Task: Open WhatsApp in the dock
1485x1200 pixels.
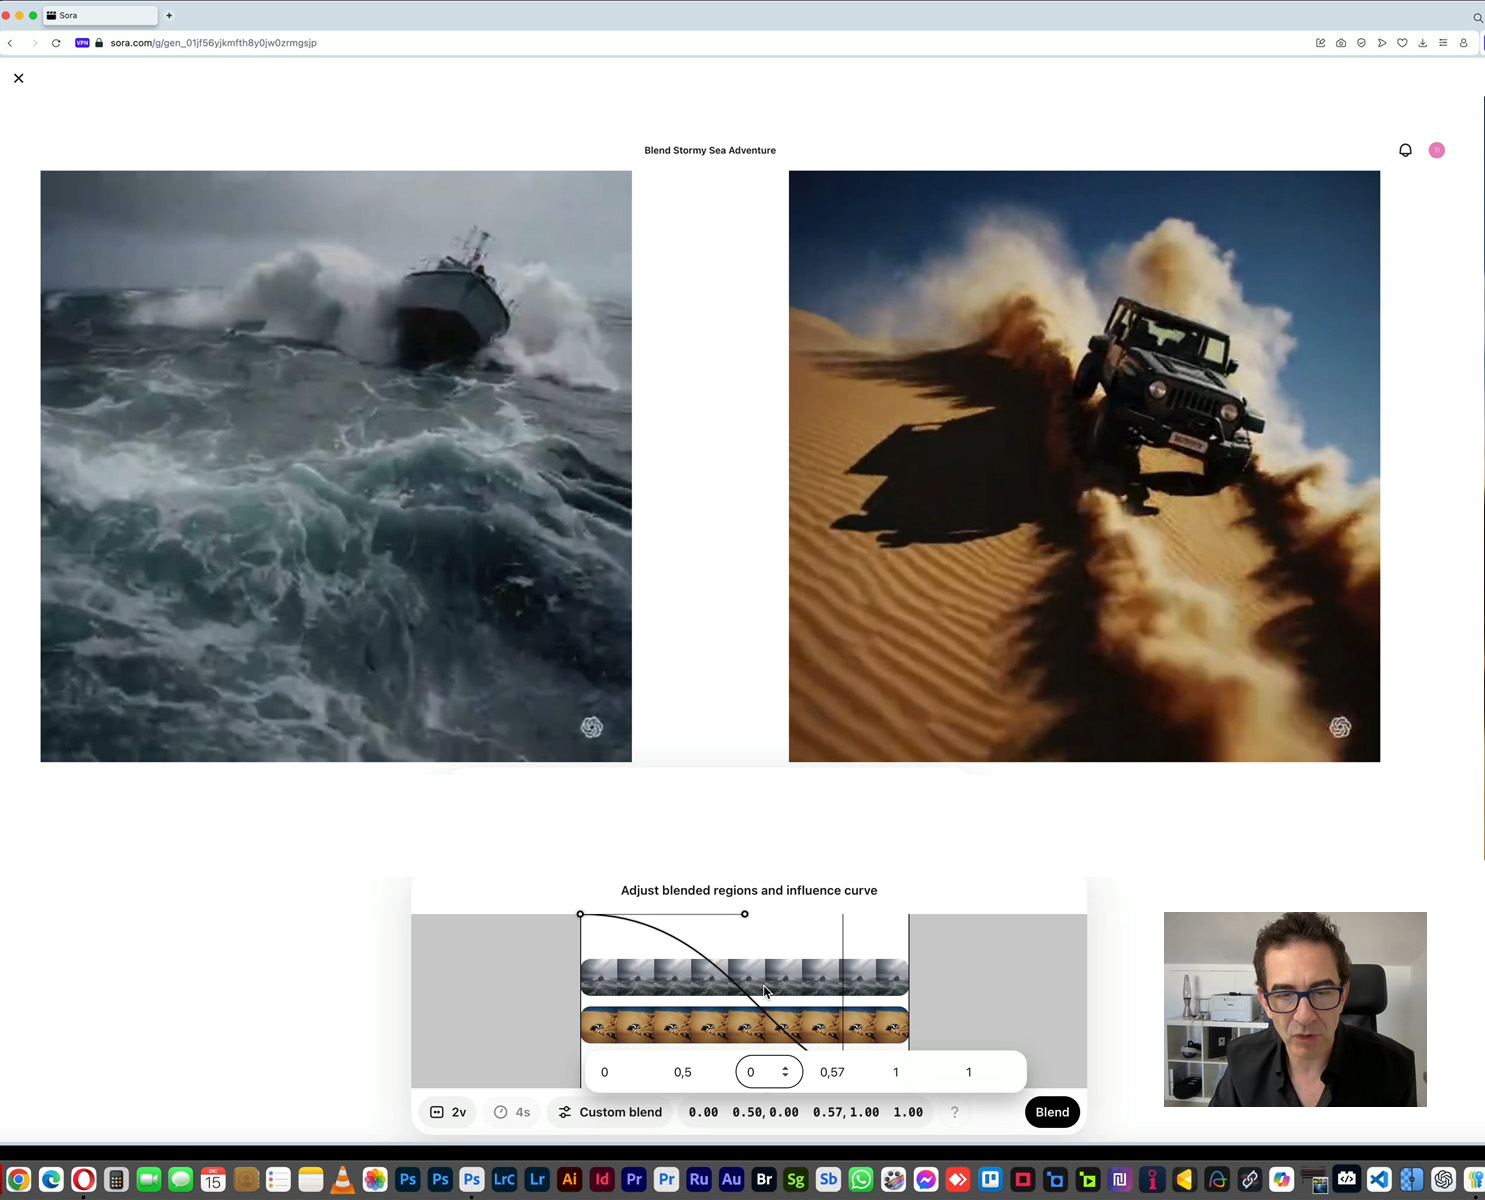Action: pos(861,1179)
